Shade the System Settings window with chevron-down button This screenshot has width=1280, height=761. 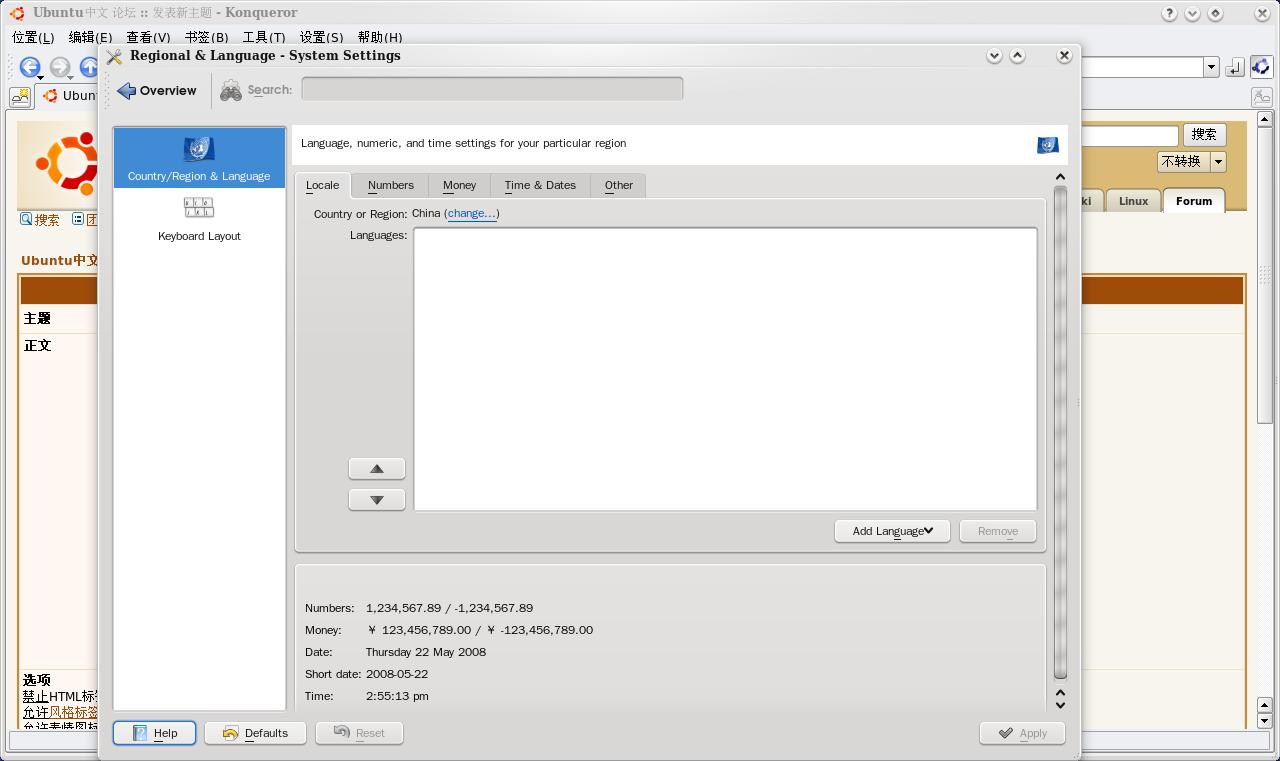[994, 56]
